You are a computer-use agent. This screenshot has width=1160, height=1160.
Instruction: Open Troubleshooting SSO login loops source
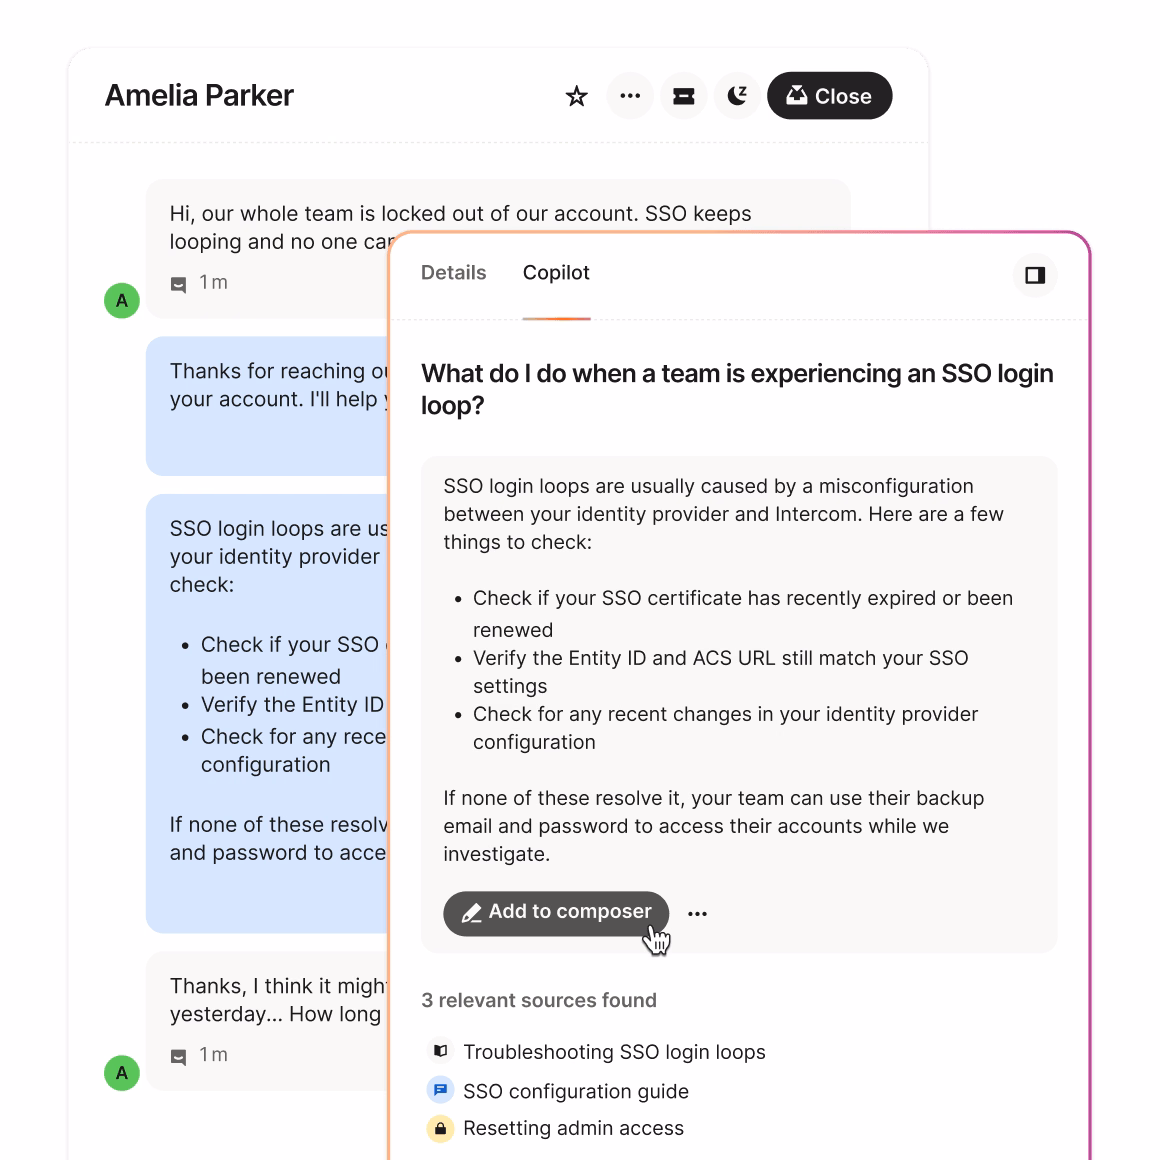[614, 1052]
